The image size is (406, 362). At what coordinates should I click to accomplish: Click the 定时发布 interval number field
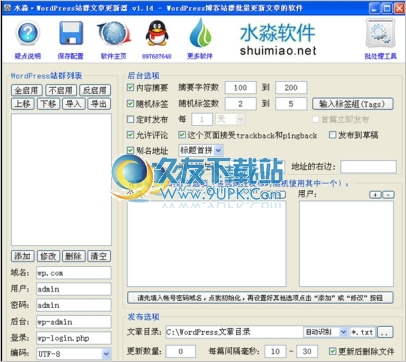202,119
